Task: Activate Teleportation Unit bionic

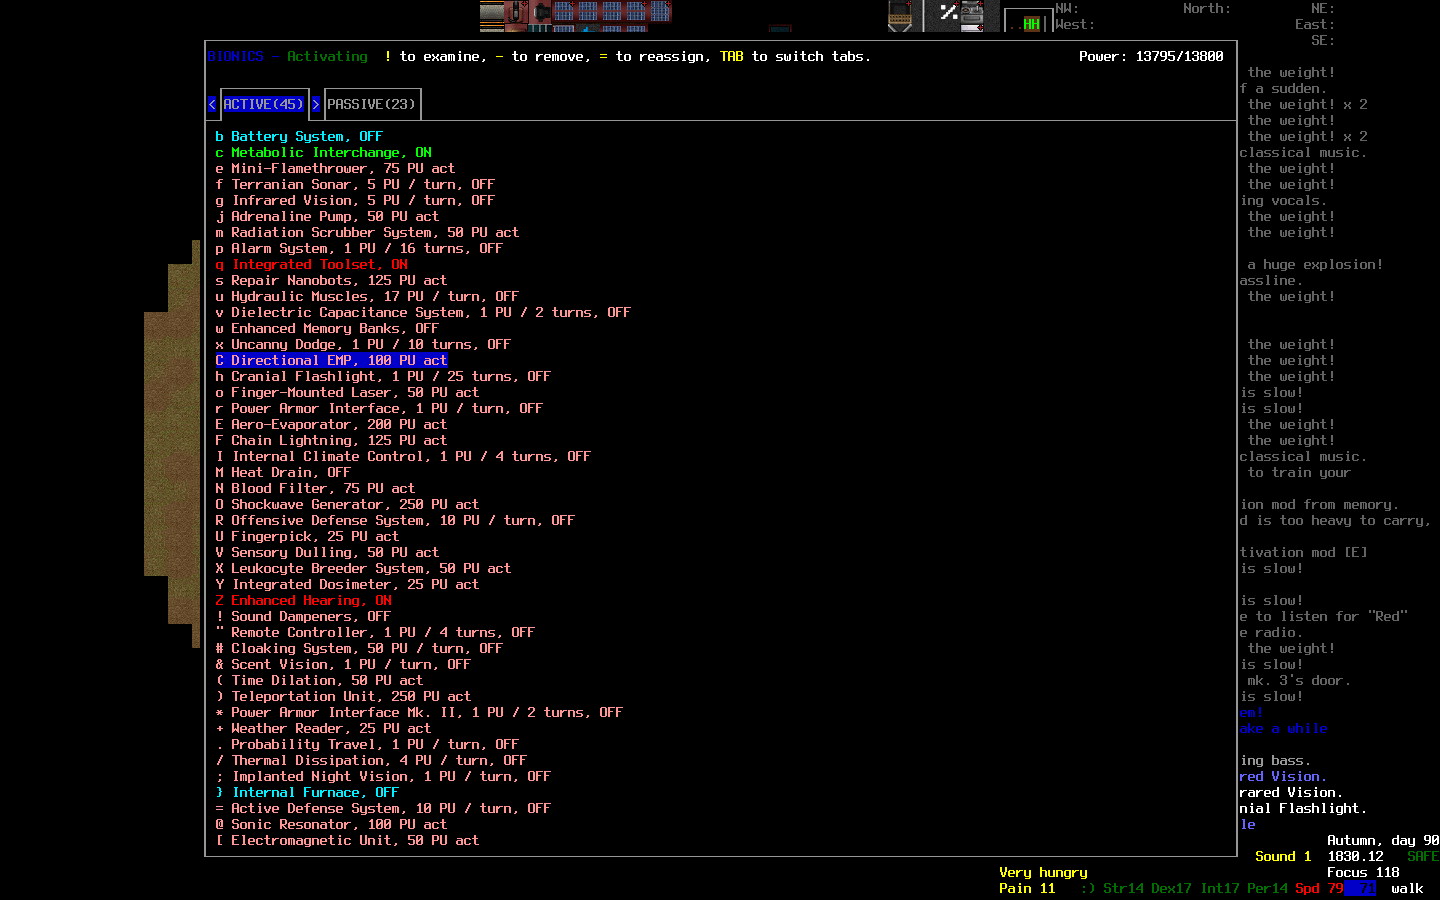Action: (343, 696)
